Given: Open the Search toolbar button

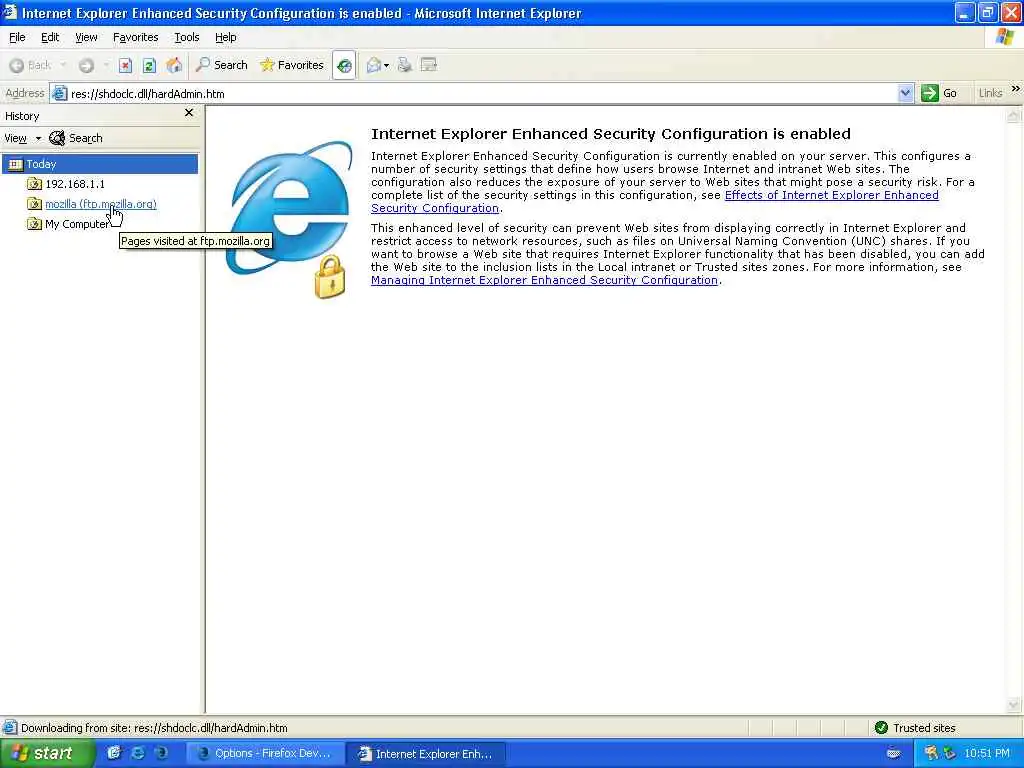Looking at the screenshot, I should (222, 65).
